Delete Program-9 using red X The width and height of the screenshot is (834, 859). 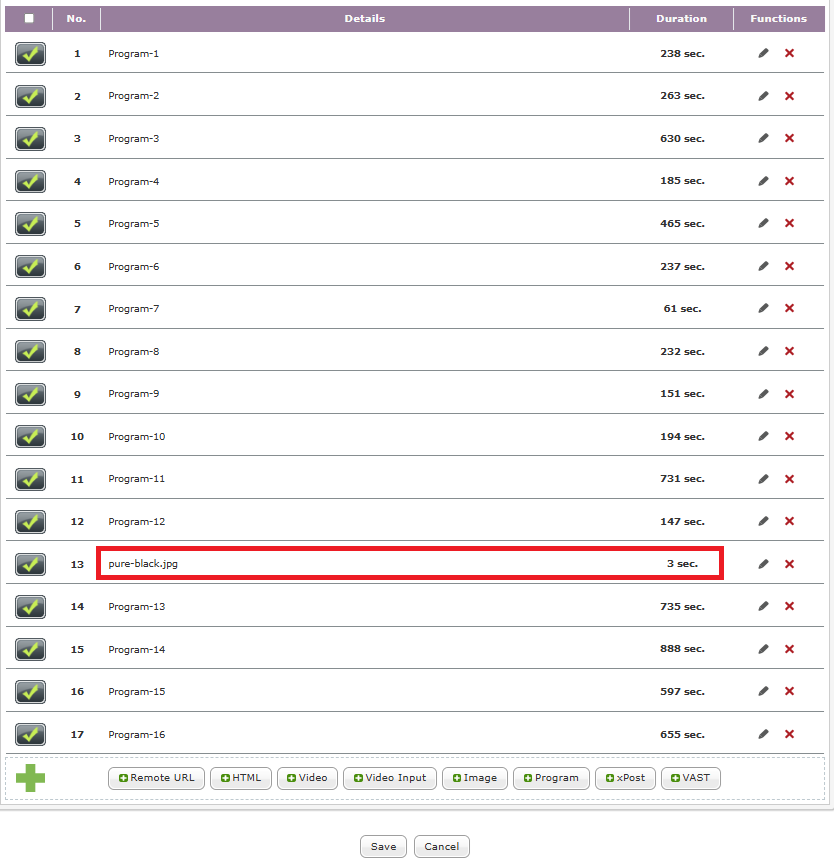click(789, 394)
